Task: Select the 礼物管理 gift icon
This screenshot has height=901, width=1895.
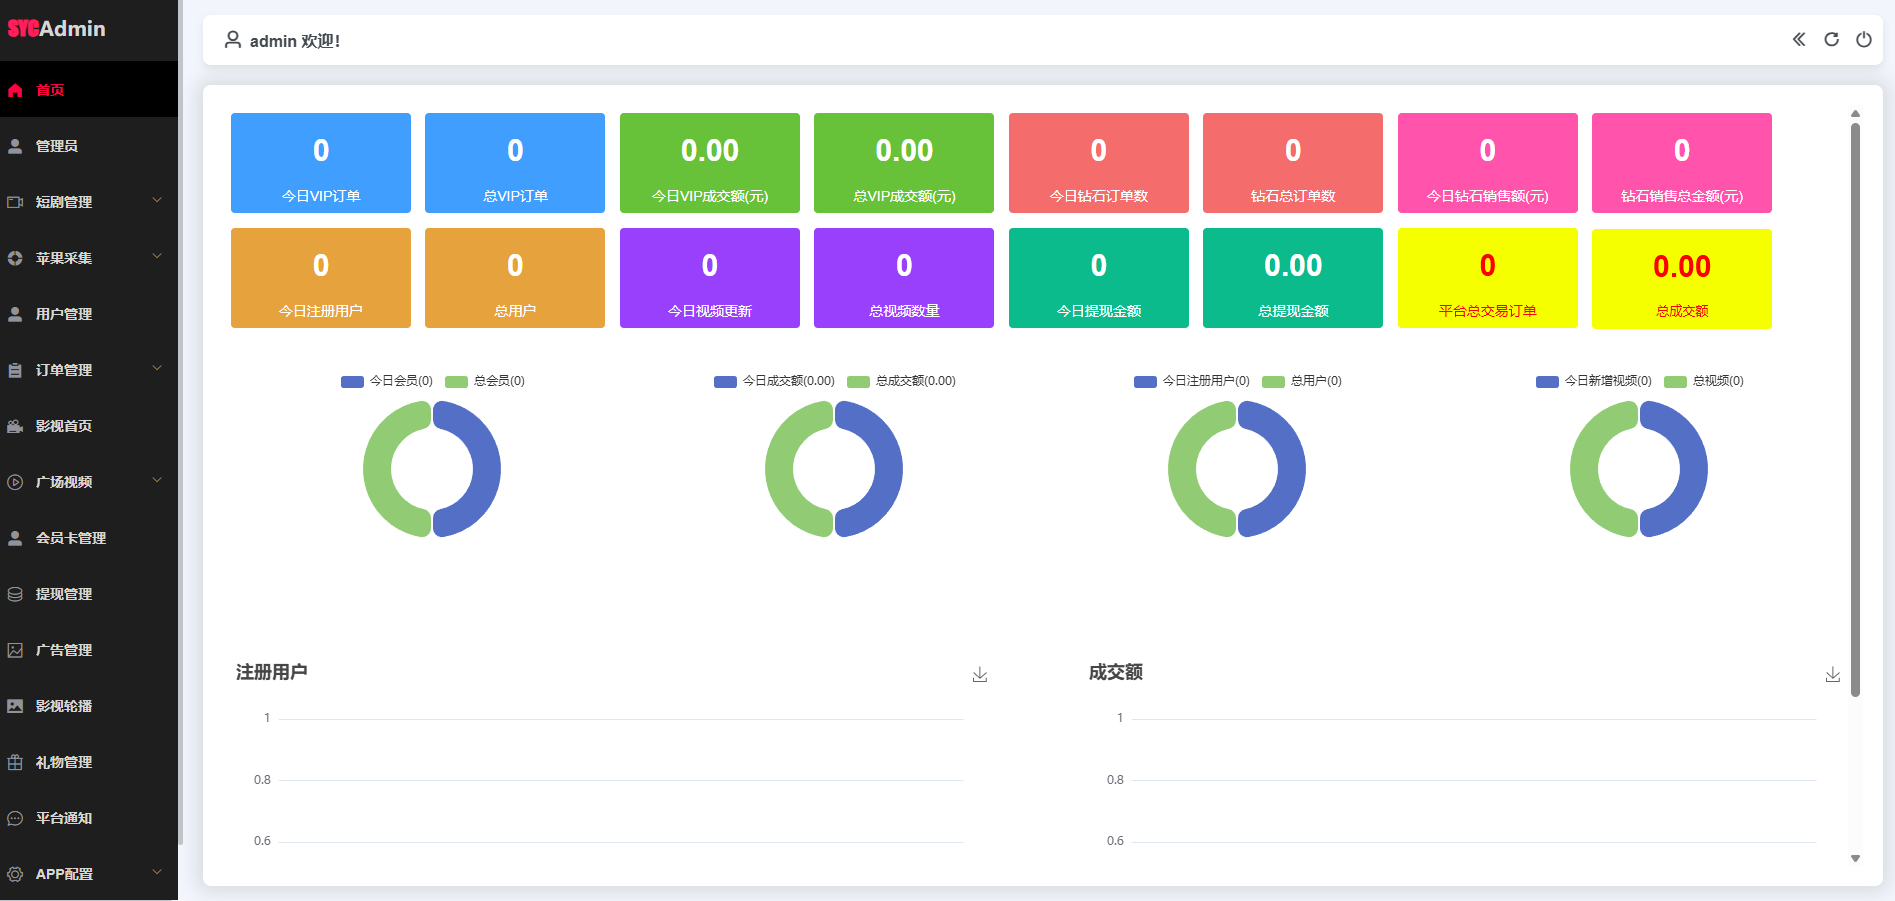Action: click(15, 762)
